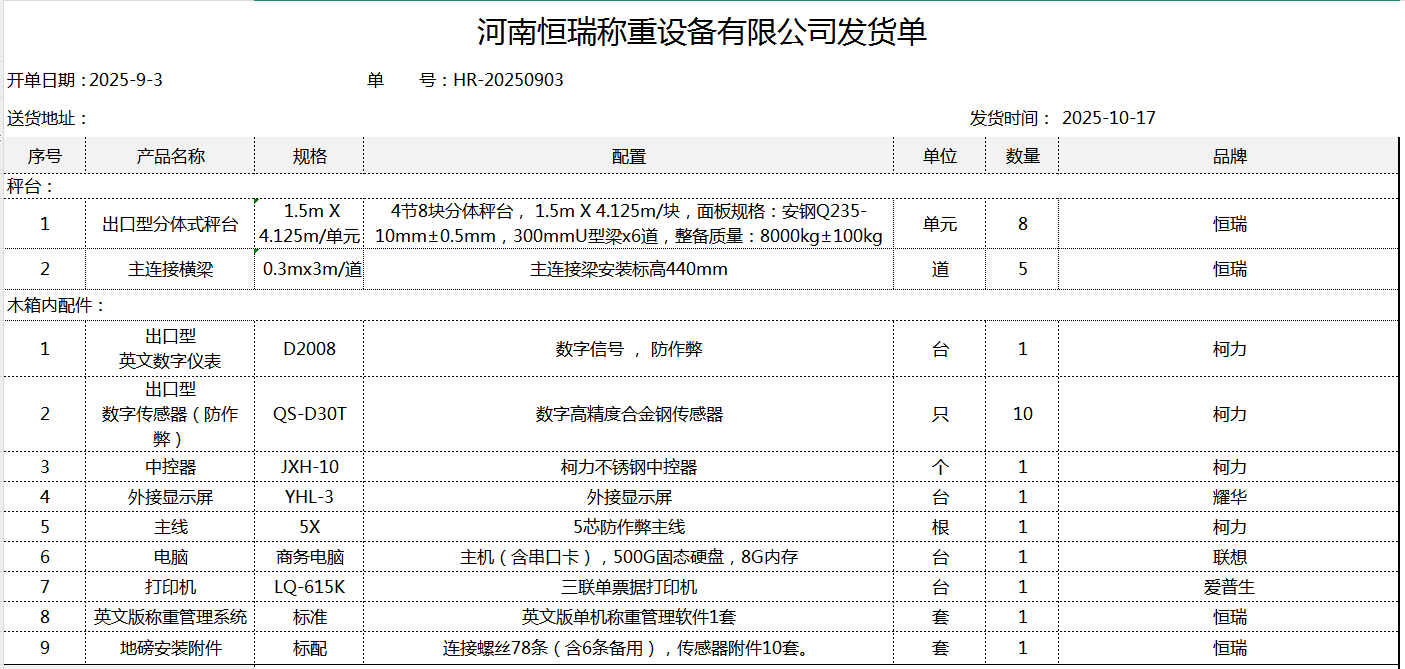Select the 开单日期 2025-9-3 cell
The image size is (1405, 669).
click(85, 81)
